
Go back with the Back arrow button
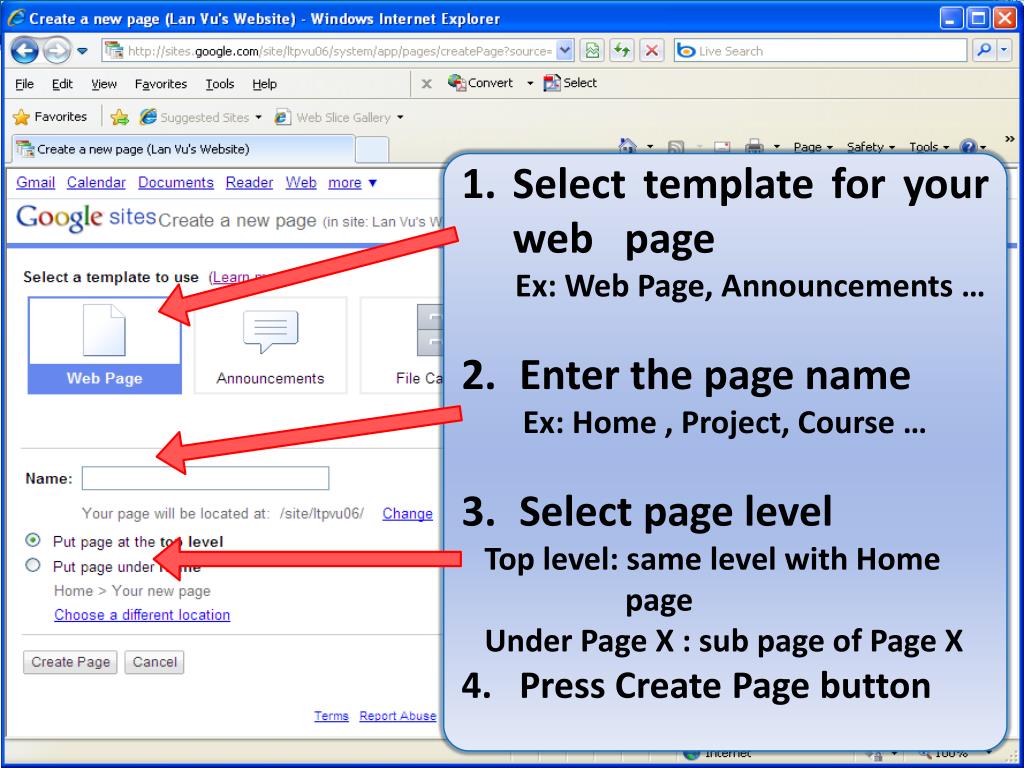pos(24,50)
